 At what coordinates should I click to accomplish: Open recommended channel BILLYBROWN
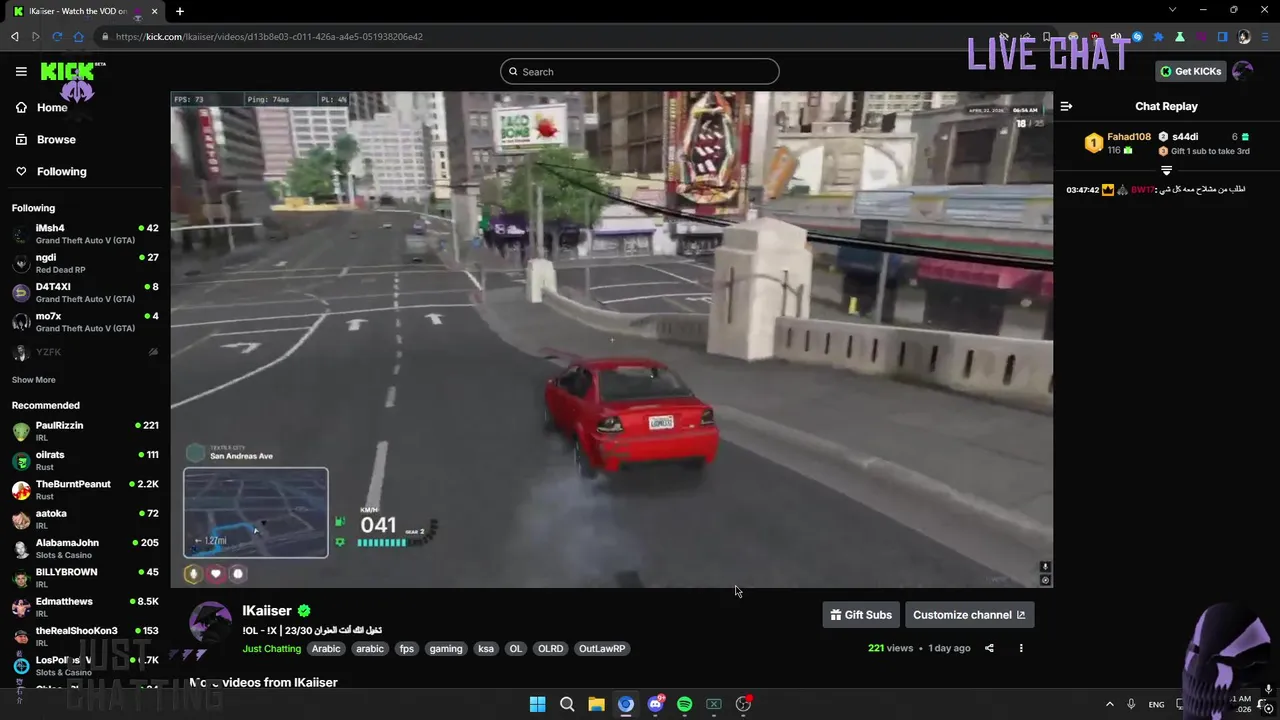(x=85, y=578)
